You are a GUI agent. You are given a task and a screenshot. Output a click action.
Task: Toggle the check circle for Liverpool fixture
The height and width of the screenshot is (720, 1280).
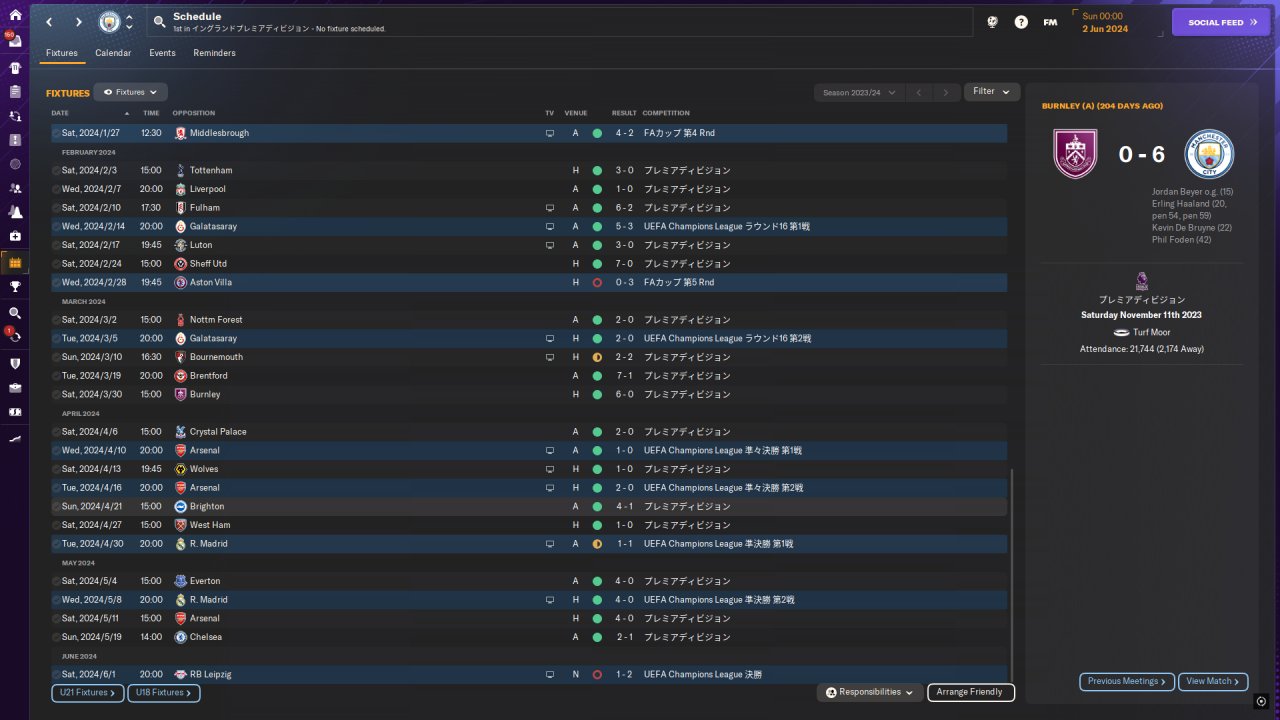56,189
